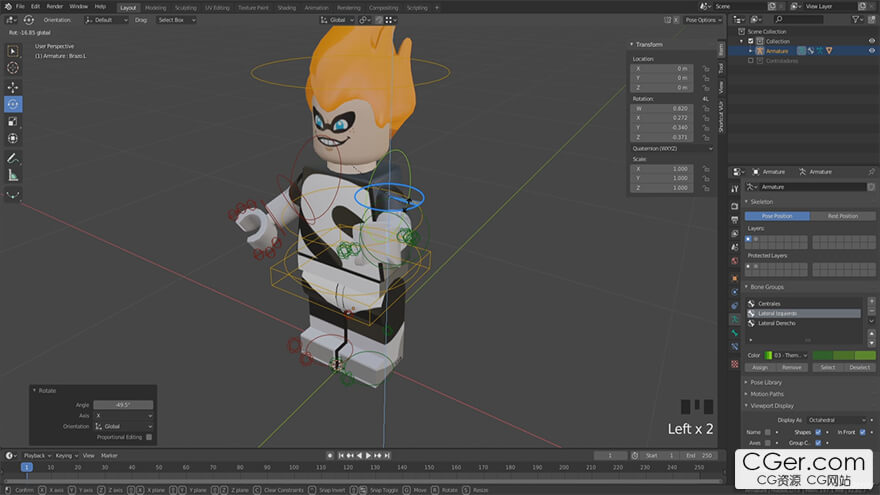Open the View Layer properties tab
The image size is (880, 495).
pyautogui.click(x=735, y=233)
